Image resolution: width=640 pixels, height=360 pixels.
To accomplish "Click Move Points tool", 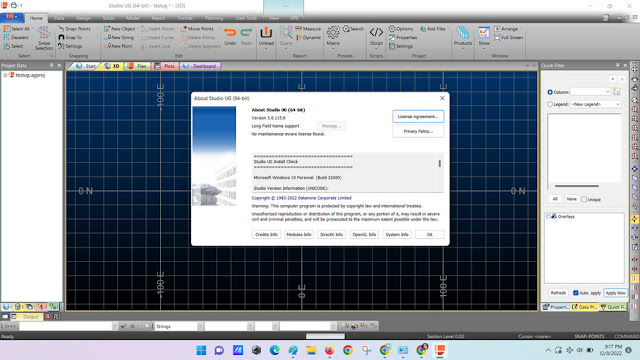I will click(x=197, y=29).
